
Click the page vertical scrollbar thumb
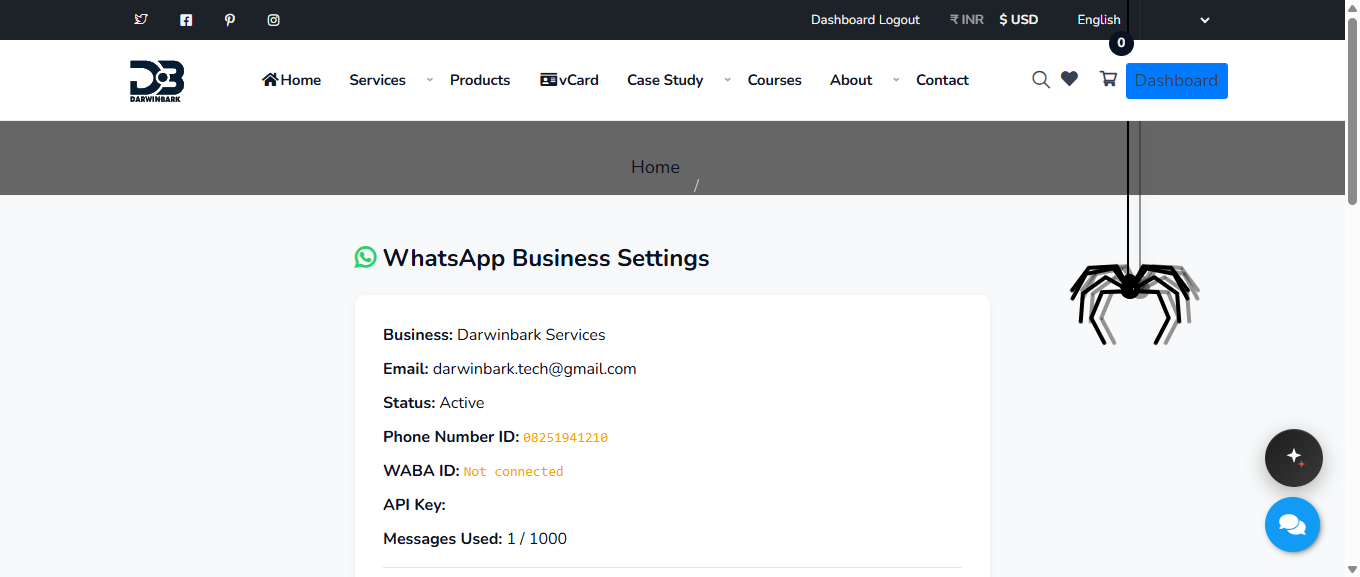[x=1352, y=110]
